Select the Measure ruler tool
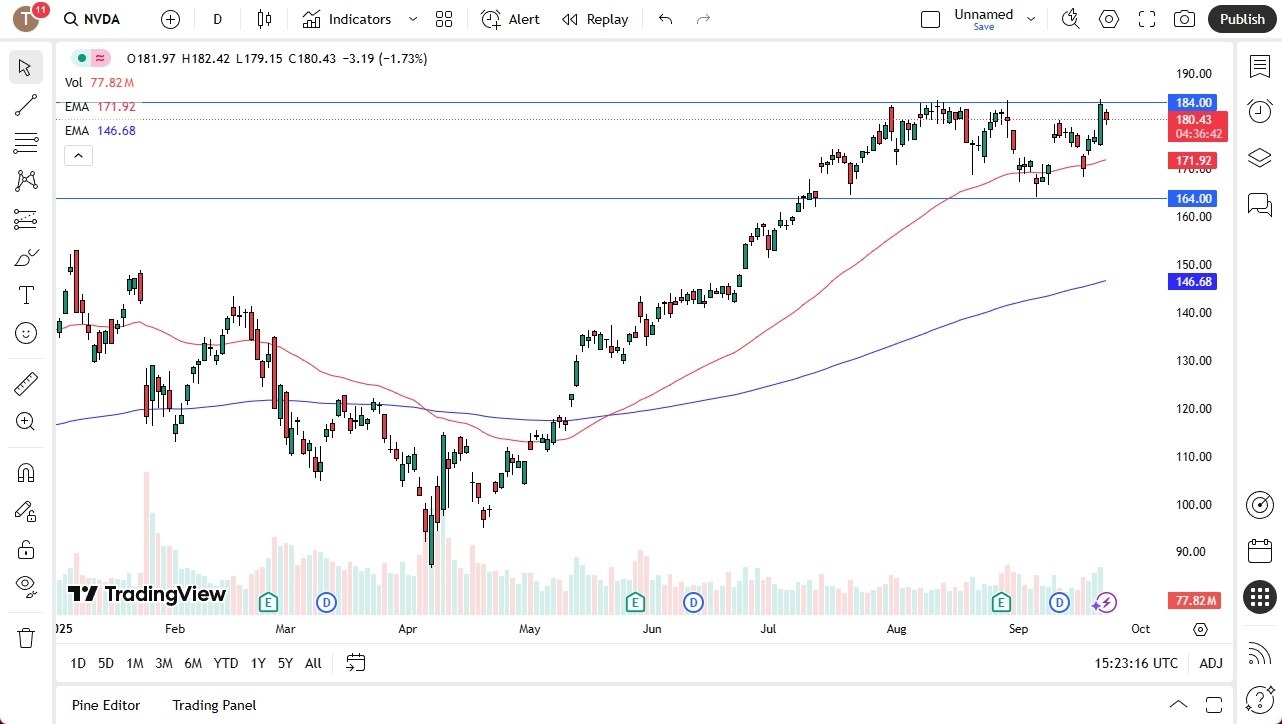 pos(25,383)
